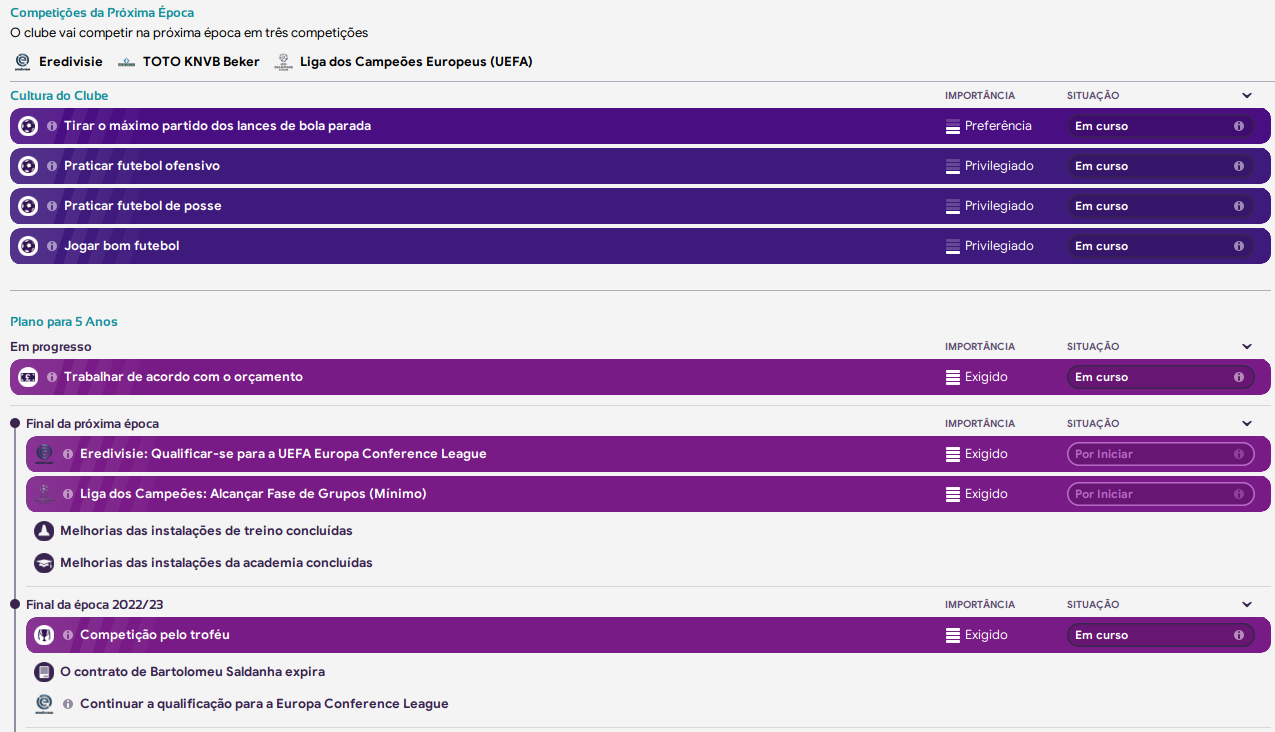The image size is (1275, 732).
Task: Open info tooltip next to 'Praticar futebol ofensivo'
Action: [x=52, y=166]
